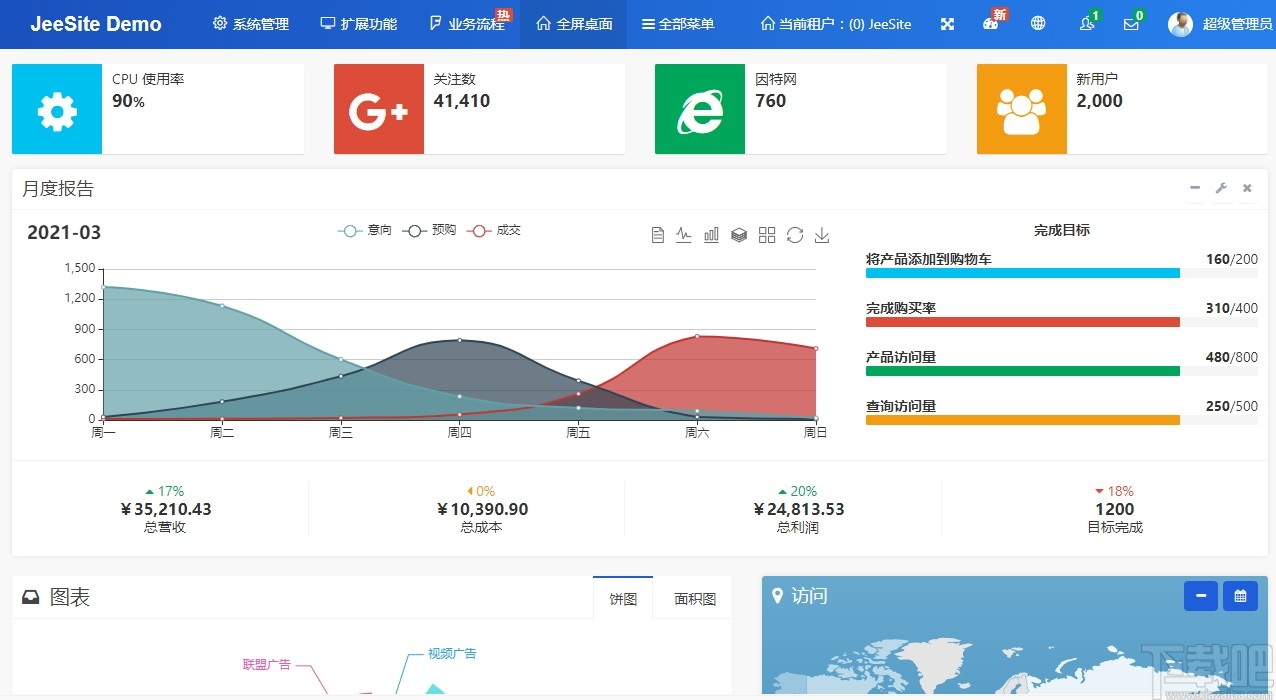Click the 全屏桌面 navigation item
This screenshot has width=1276, height=700.
click(573, 24)
